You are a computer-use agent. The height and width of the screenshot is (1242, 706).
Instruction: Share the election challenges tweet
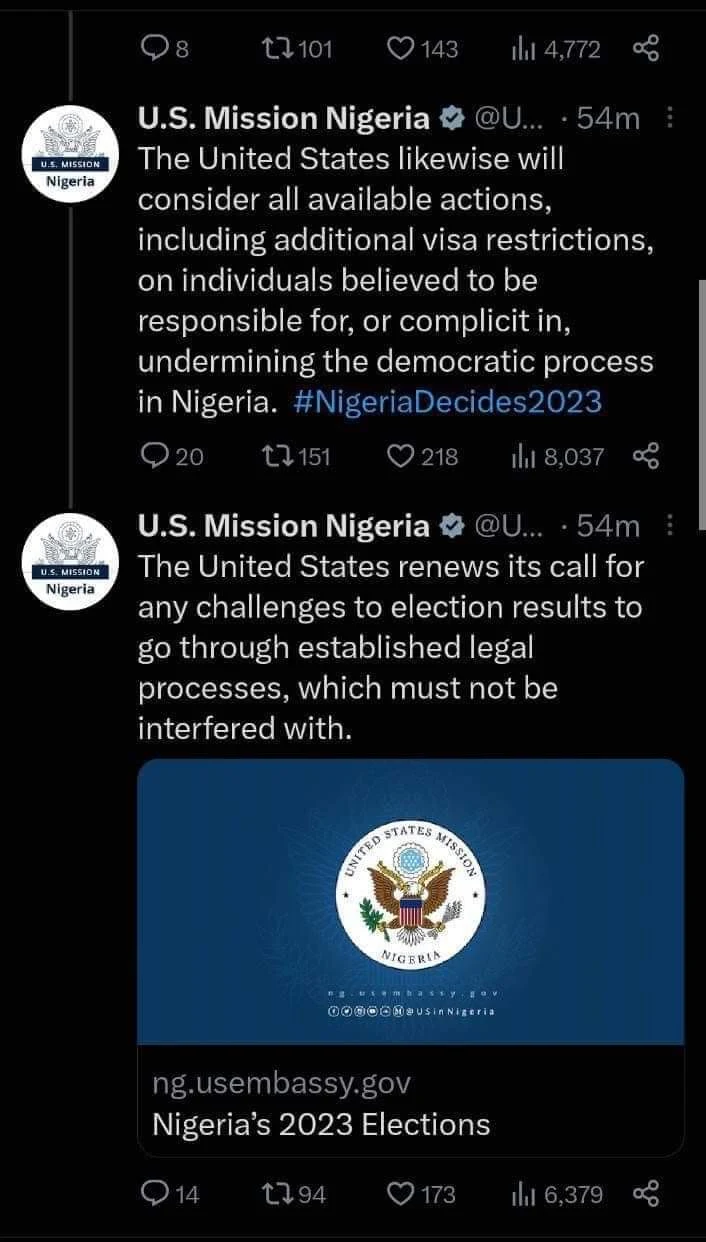coord(646,1194)
